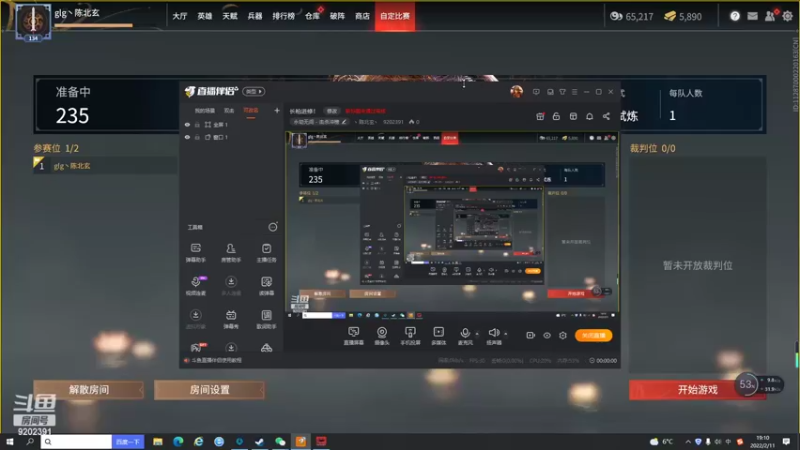The height and width of the screenshot is (450, 800).
Task: Click the 直播屏幕 screen capture source
Action: point(354,336)
